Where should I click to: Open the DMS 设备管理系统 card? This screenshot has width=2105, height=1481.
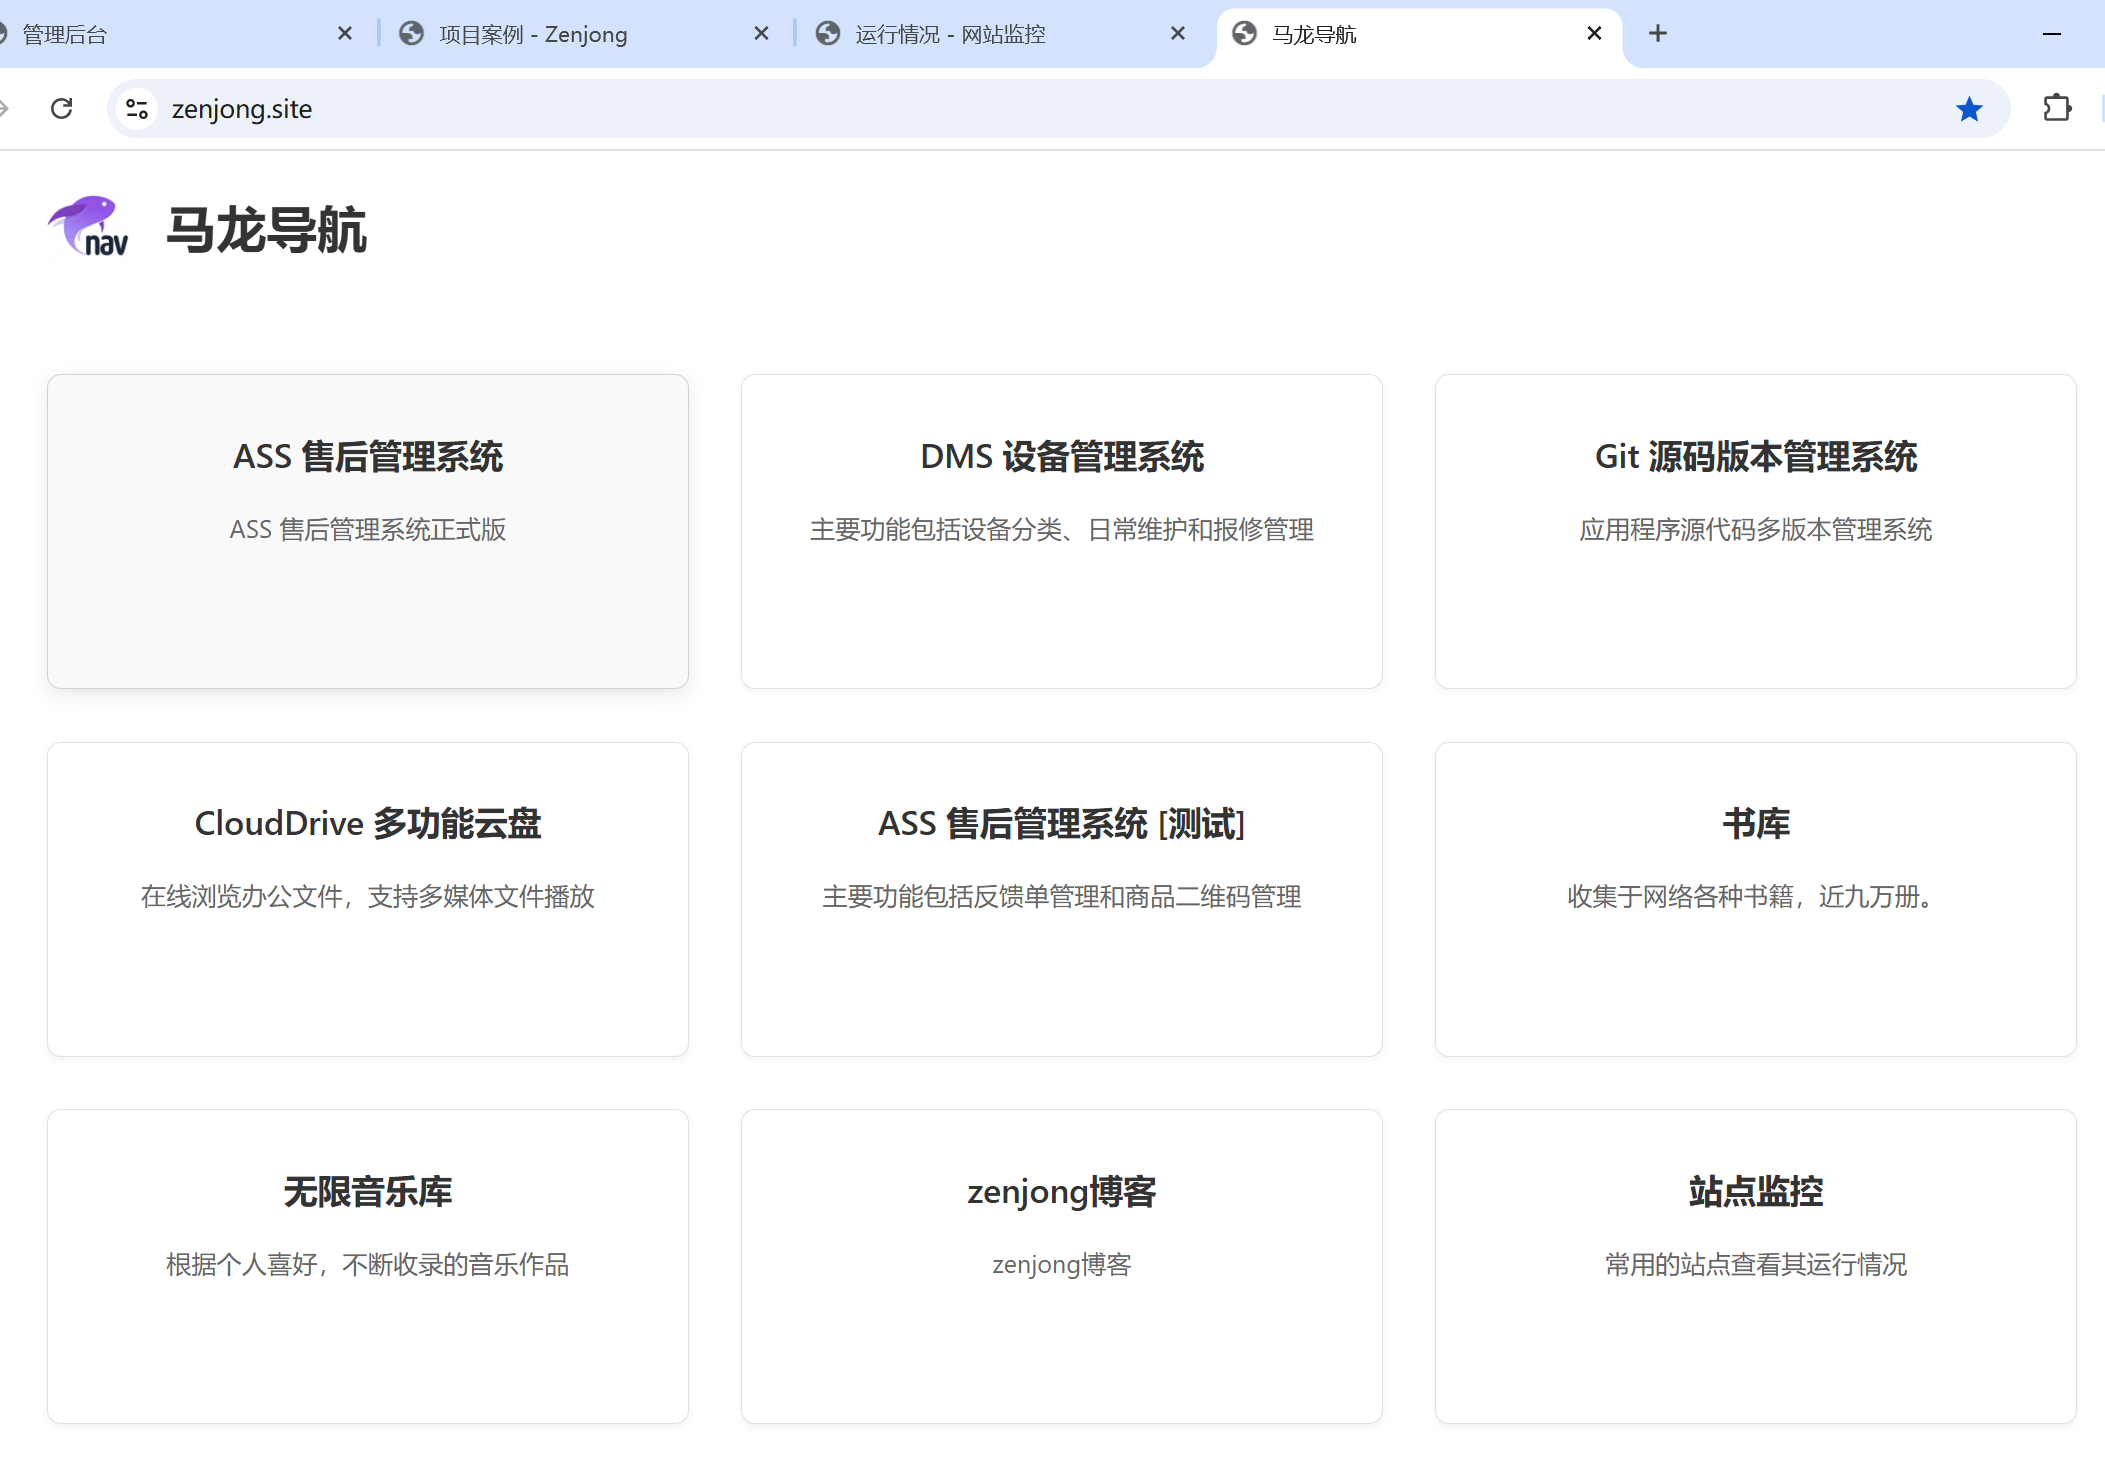point(1062,530)
